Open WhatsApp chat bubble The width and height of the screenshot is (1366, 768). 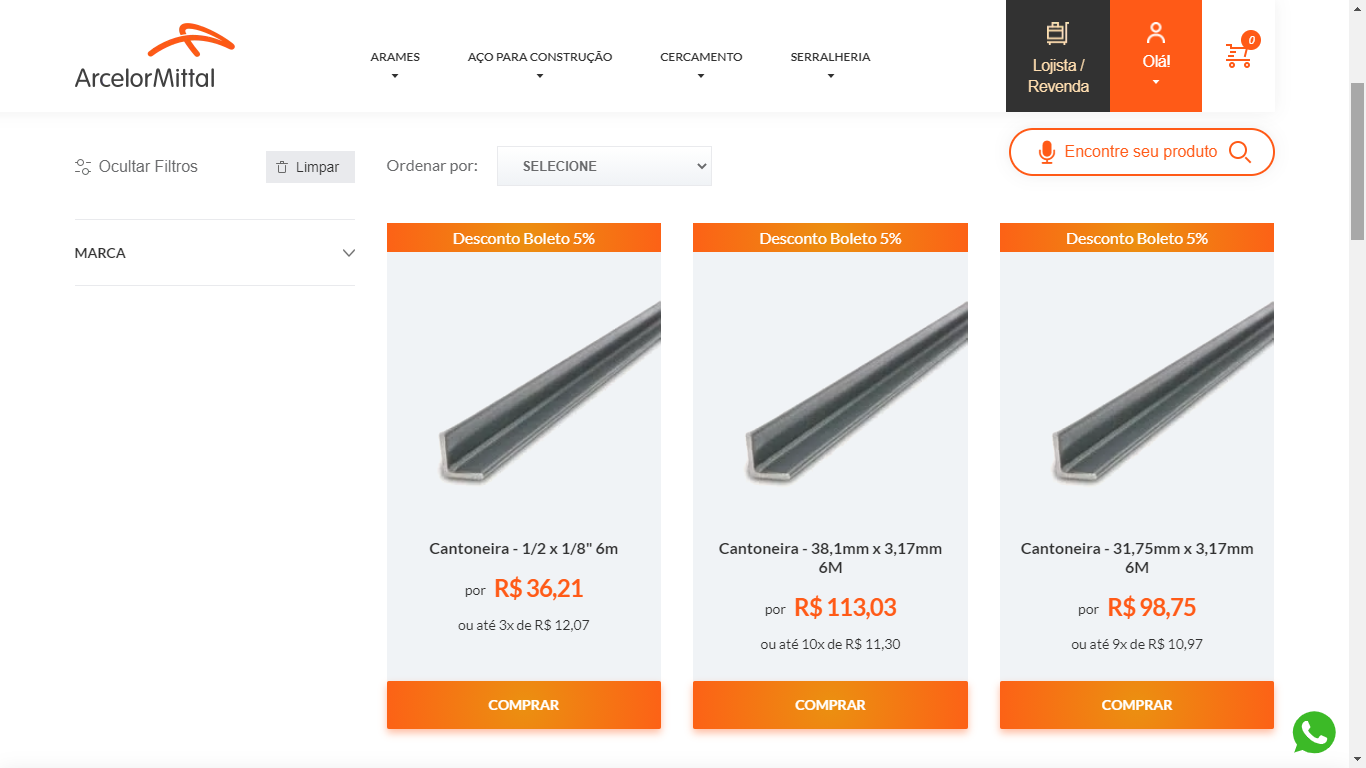tap(1313, 732)
